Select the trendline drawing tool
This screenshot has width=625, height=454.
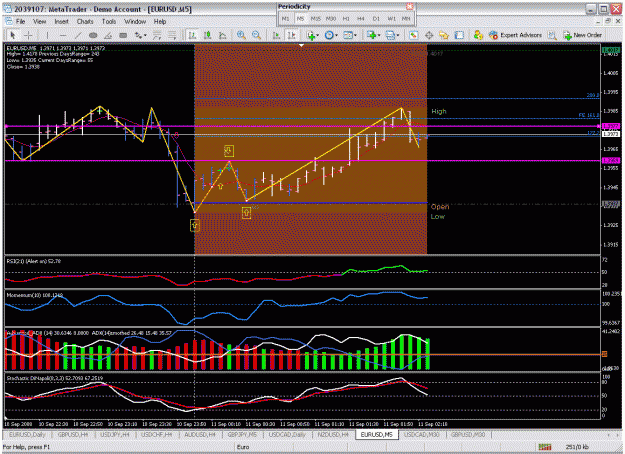tap(78, 35)
